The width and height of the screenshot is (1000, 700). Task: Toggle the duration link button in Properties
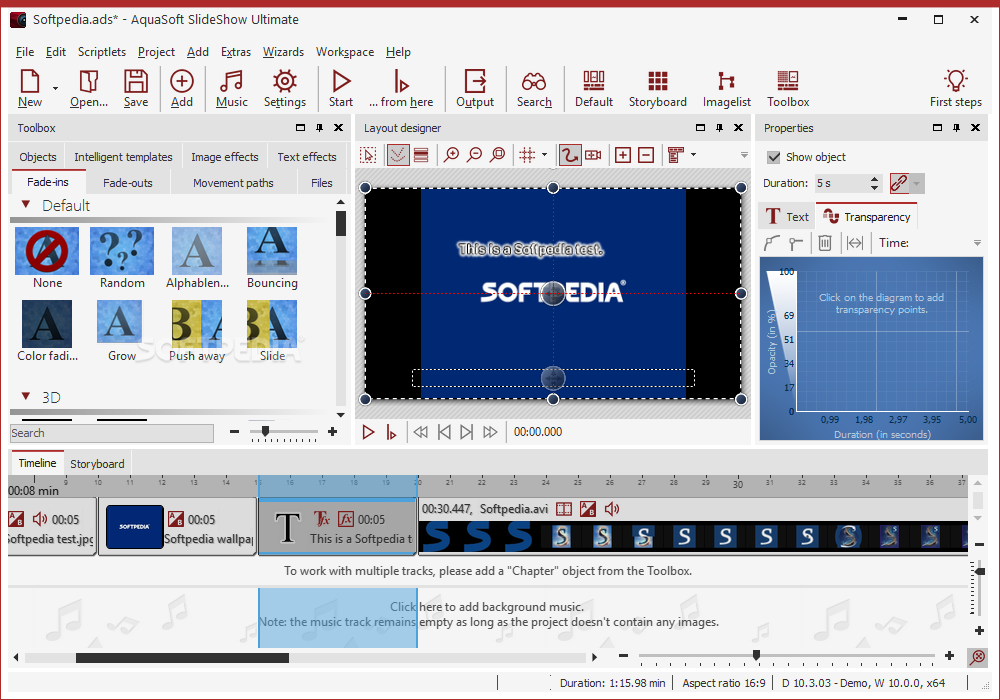(x=899, y=183)
